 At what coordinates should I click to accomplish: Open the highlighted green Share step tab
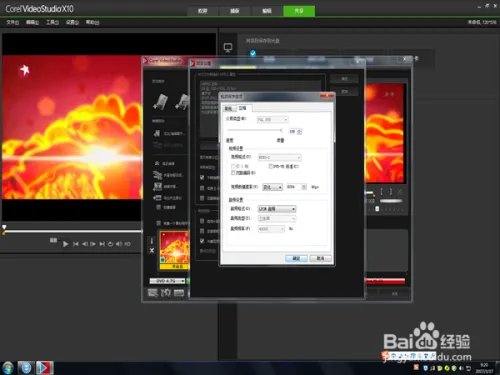coord(299,11)
